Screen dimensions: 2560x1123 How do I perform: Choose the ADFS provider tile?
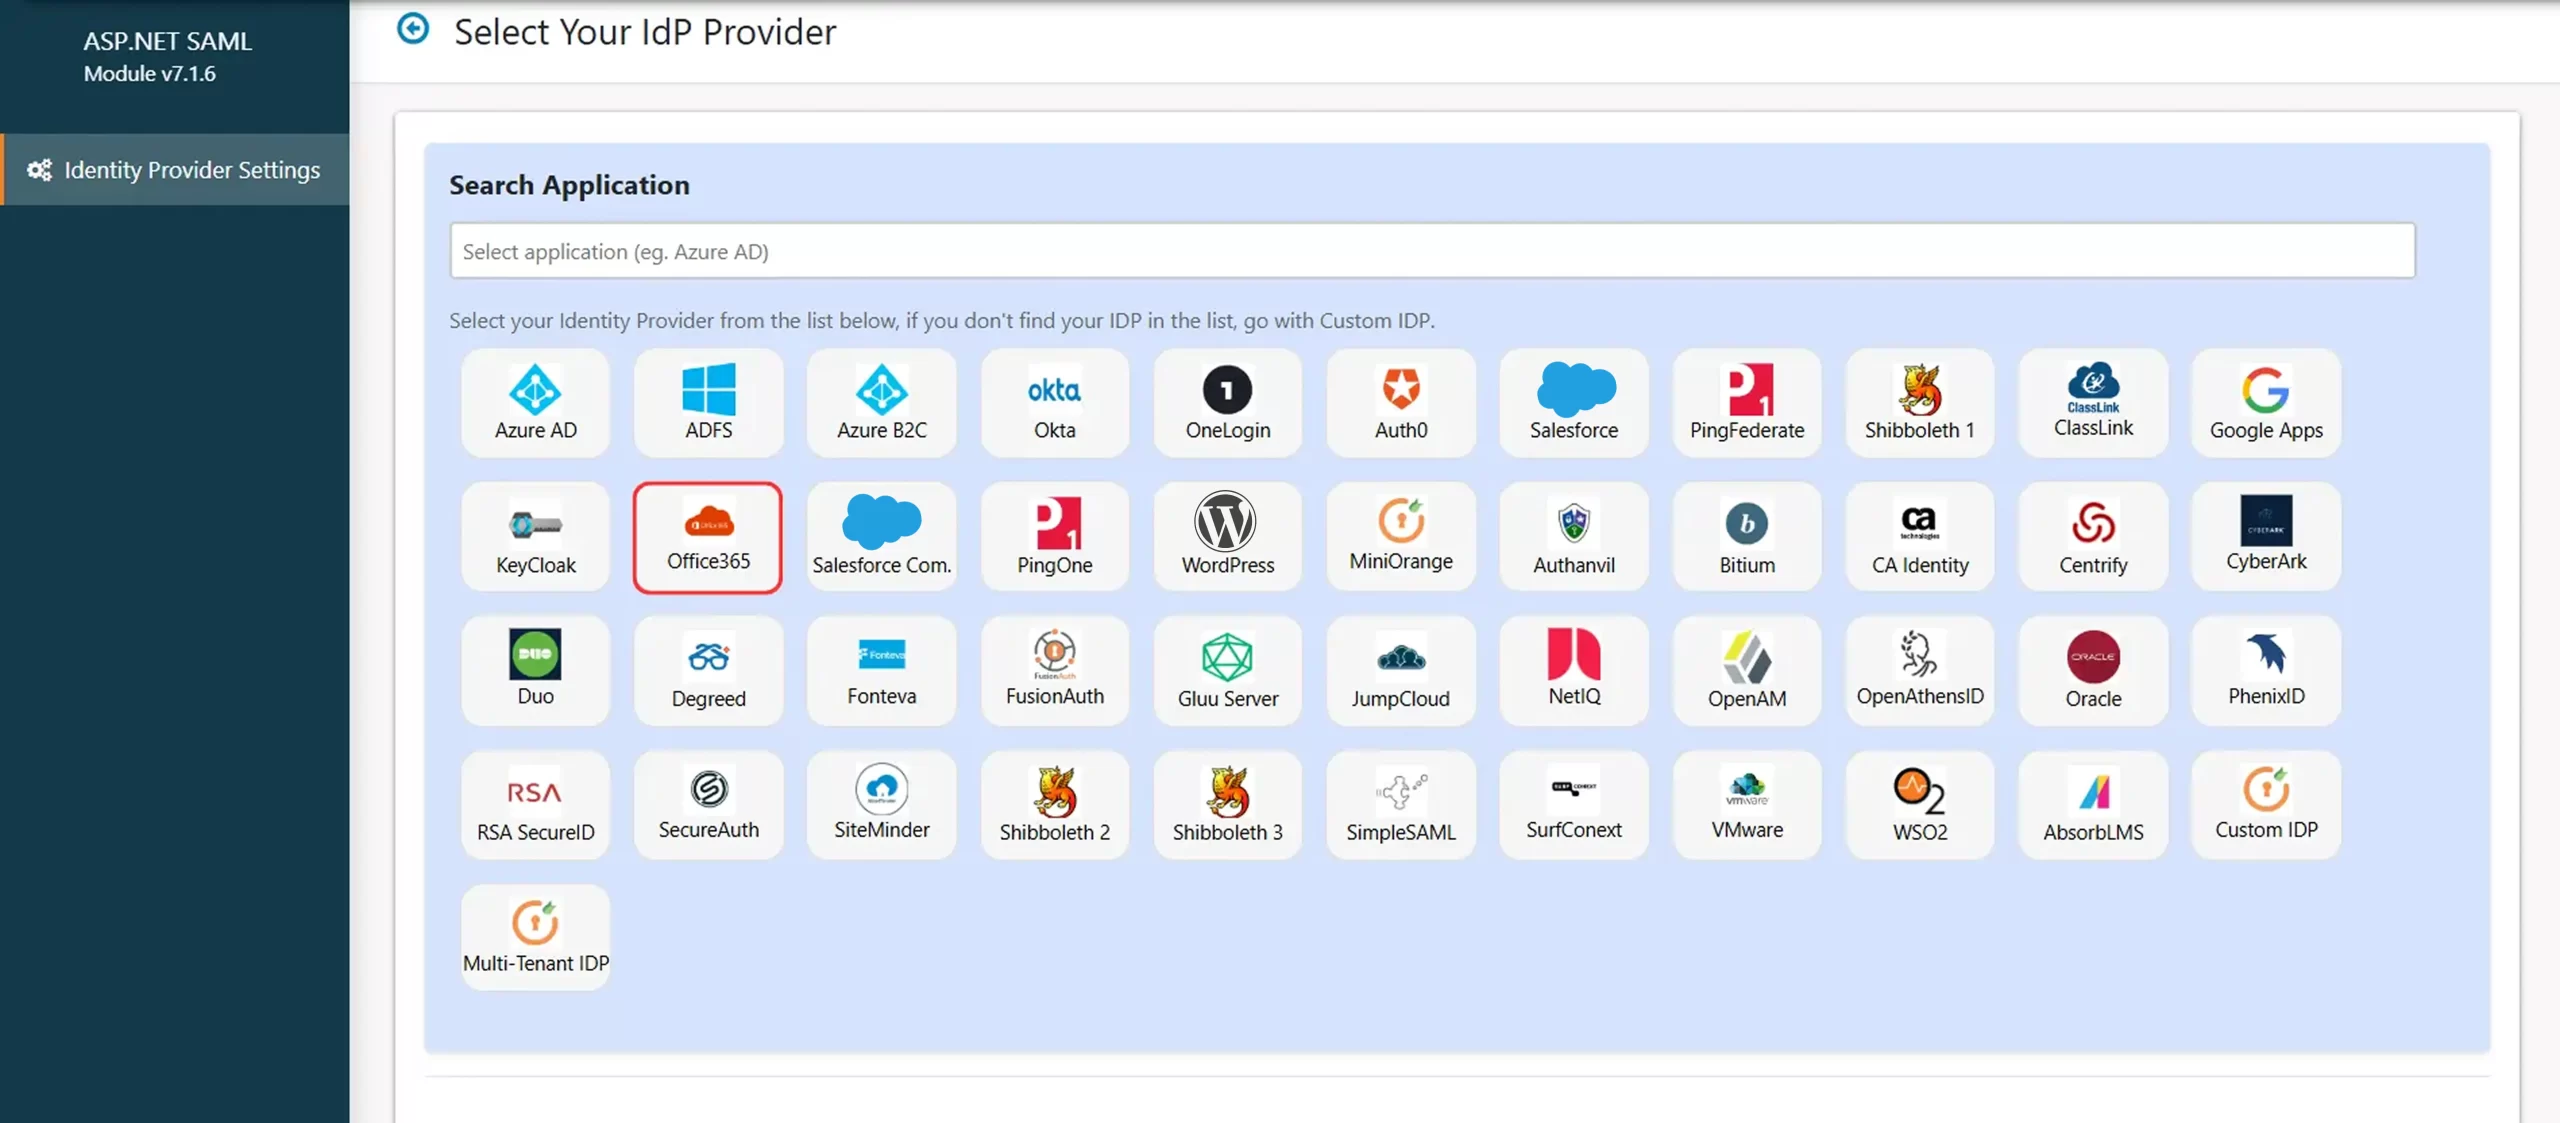708,403
